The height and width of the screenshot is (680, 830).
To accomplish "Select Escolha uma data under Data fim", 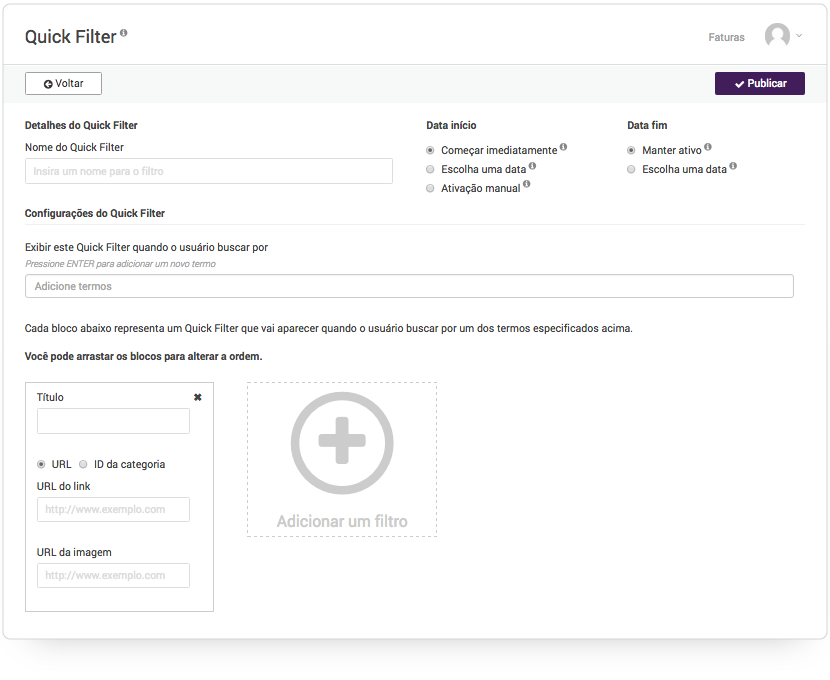I will tap(631, 169).
